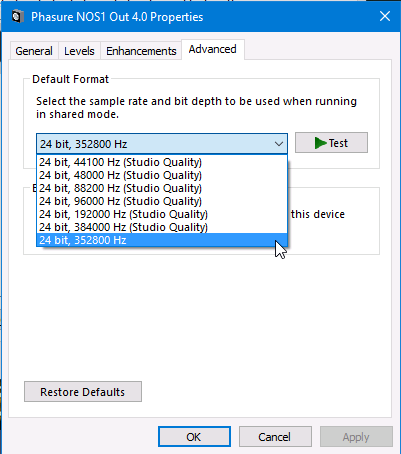Close the Phasure NOS1 Properties window

[x=385, y=16]
